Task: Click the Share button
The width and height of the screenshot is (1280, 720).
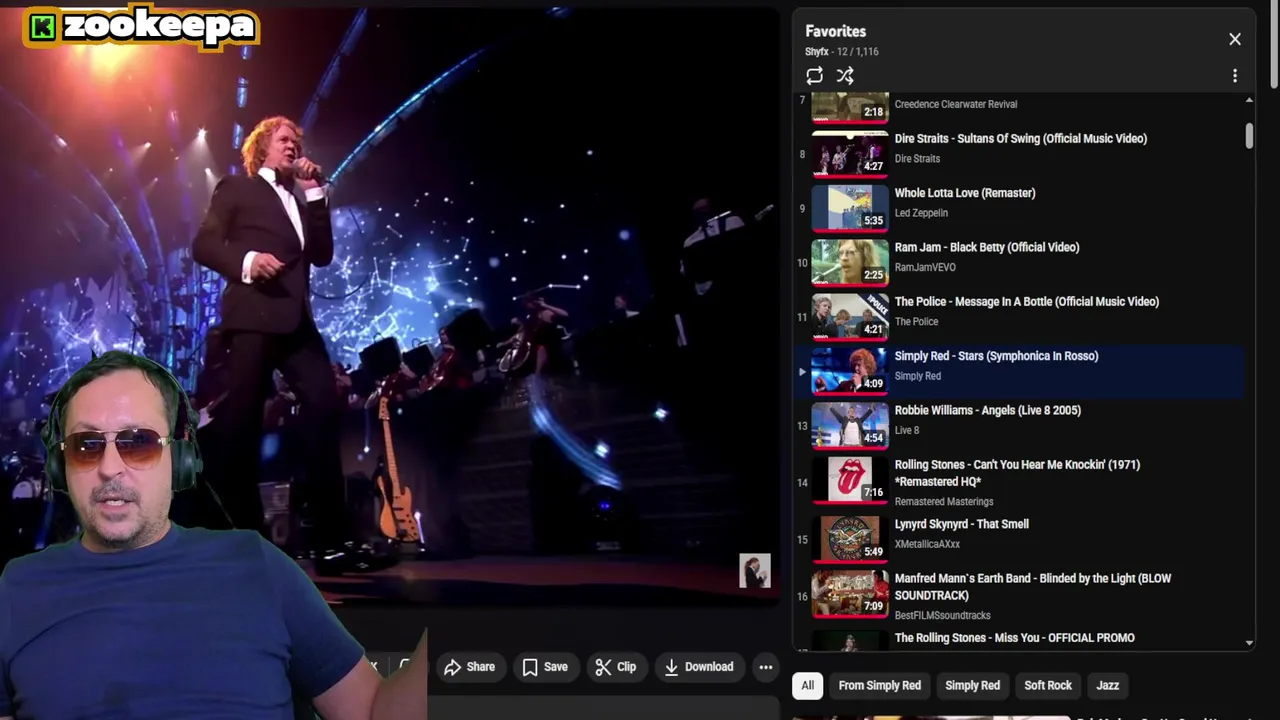Action: tap(470, 667)
